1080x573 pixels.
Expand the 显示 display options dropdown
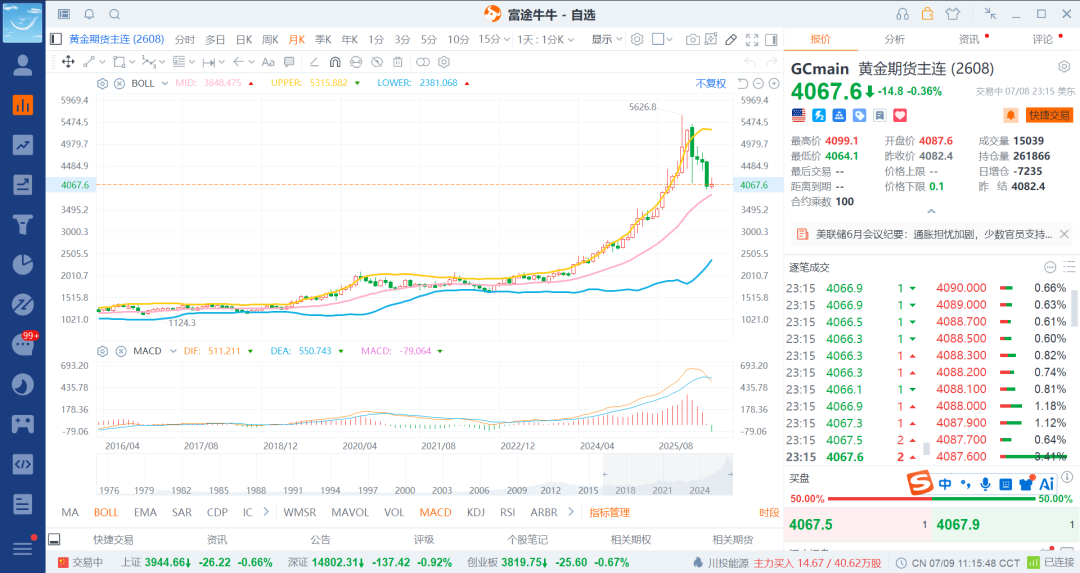tap(607, 40)
